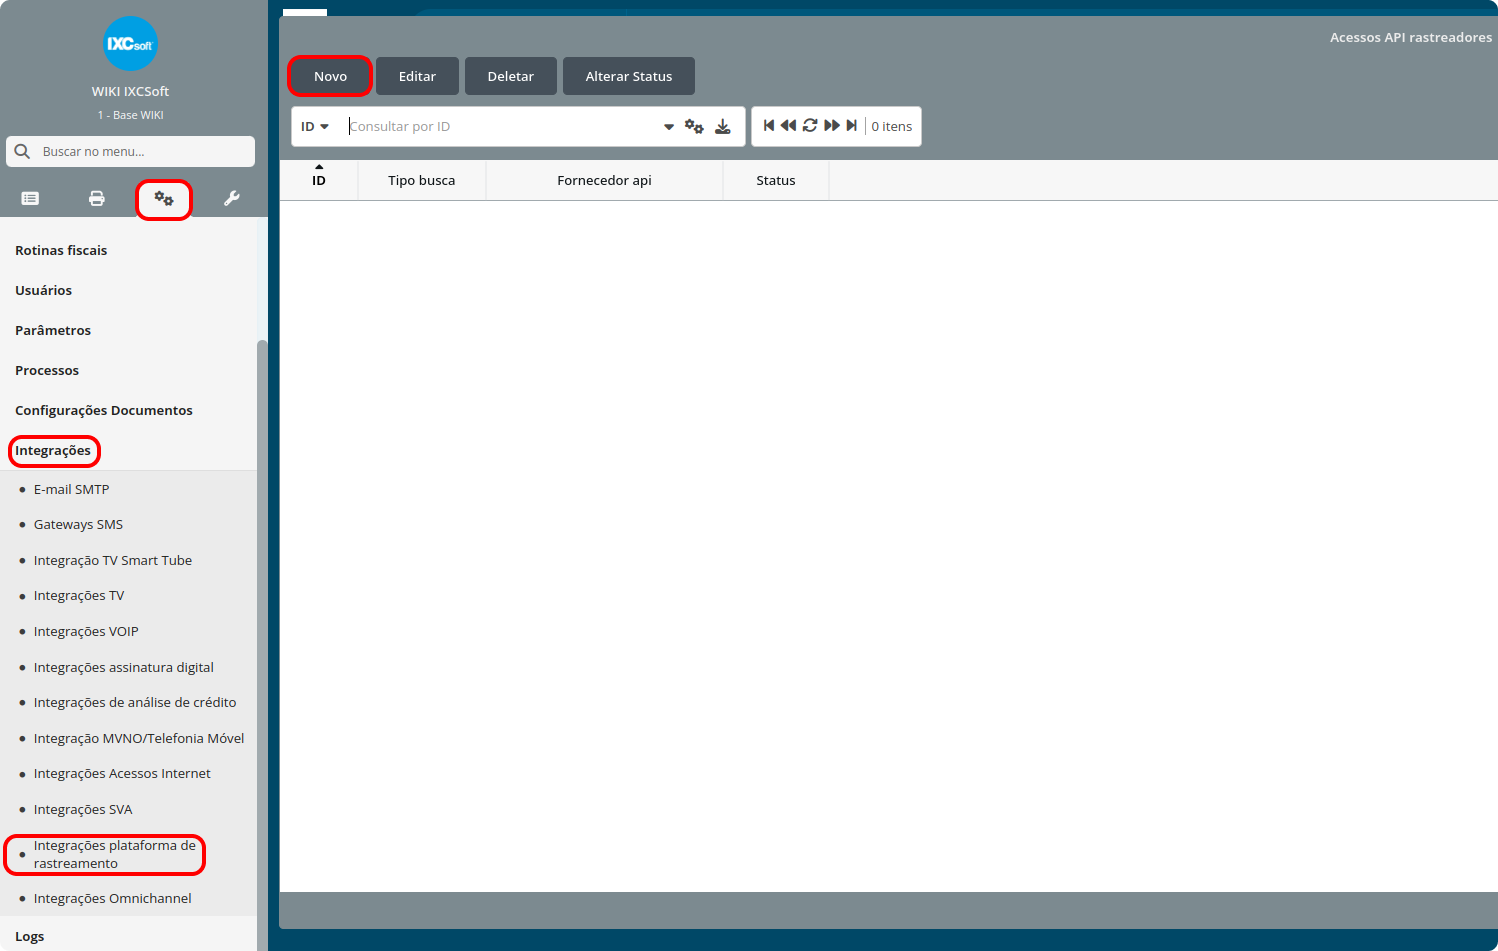Image resolution: width=1498 pixels, height=951 pixels.
Task: Click Acessos API rastreadores title
Action: [1411, 38]
